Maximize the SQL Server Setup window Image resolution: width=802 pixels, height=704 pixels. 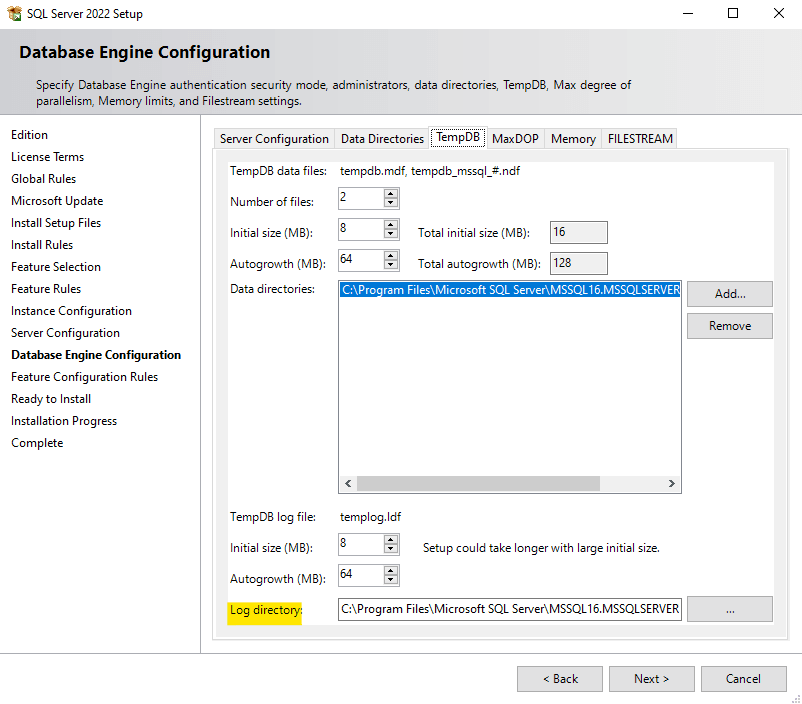coord(733,14)
